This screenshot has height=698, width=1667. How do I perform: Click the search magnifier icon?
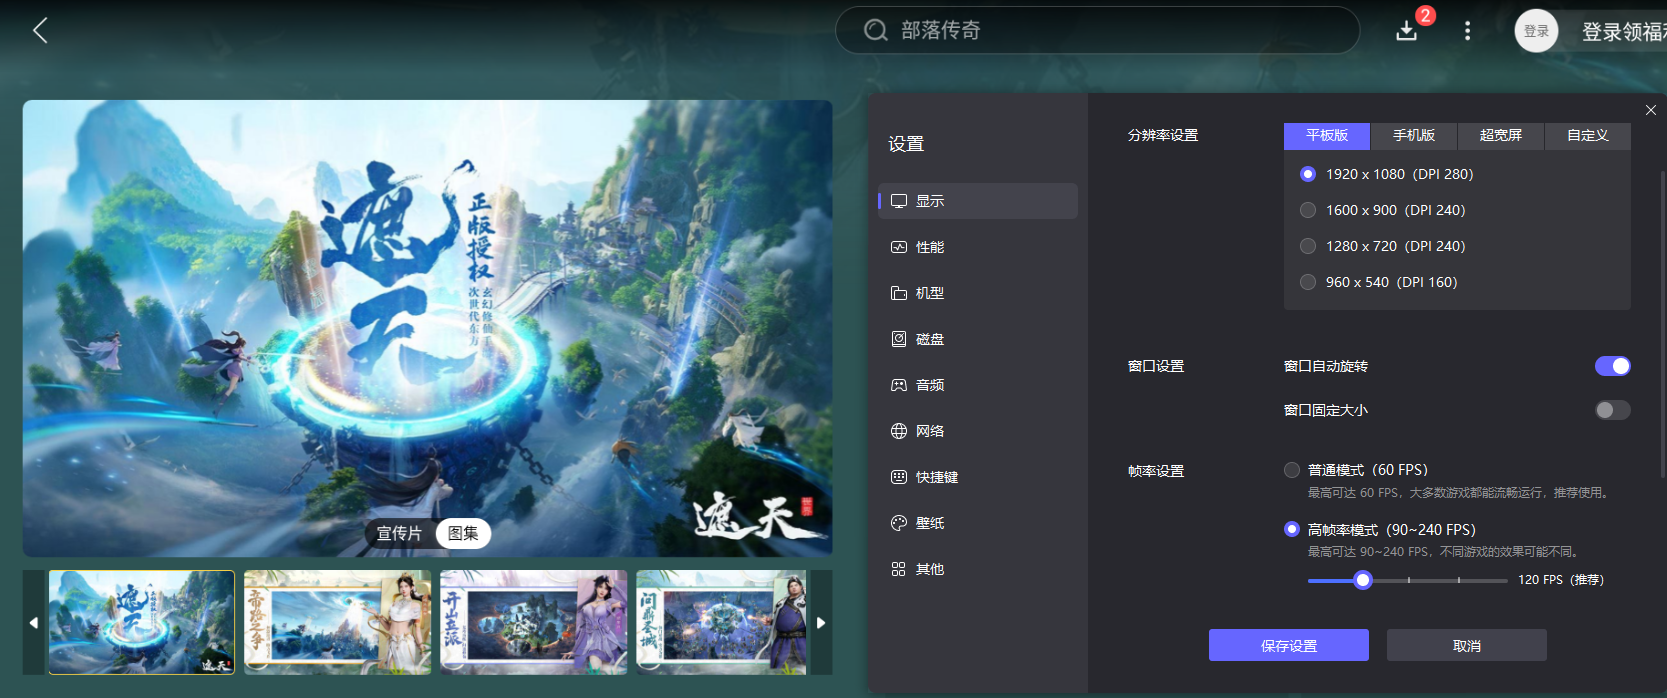tap(876, 30)
